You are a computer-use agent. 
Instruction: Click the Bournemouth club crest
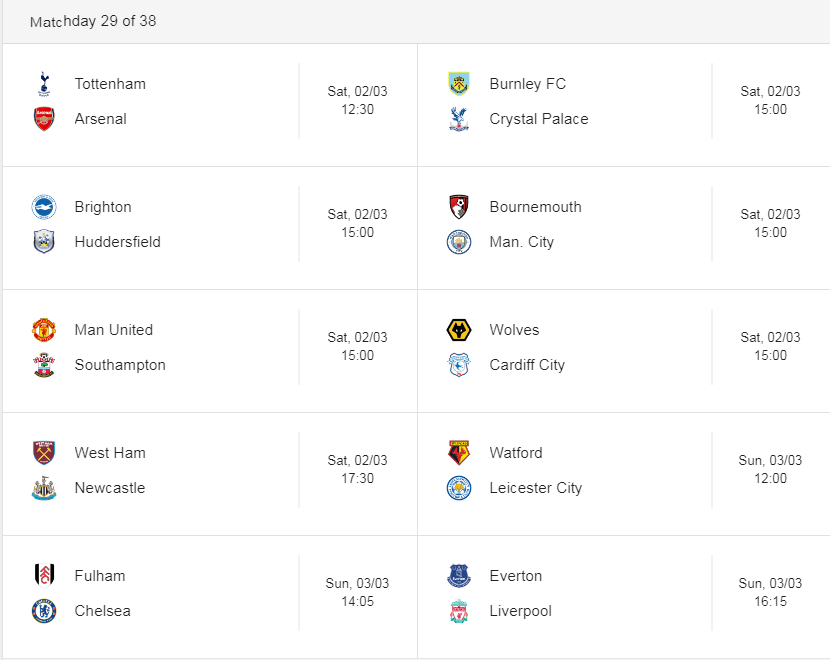pos(459,207)
